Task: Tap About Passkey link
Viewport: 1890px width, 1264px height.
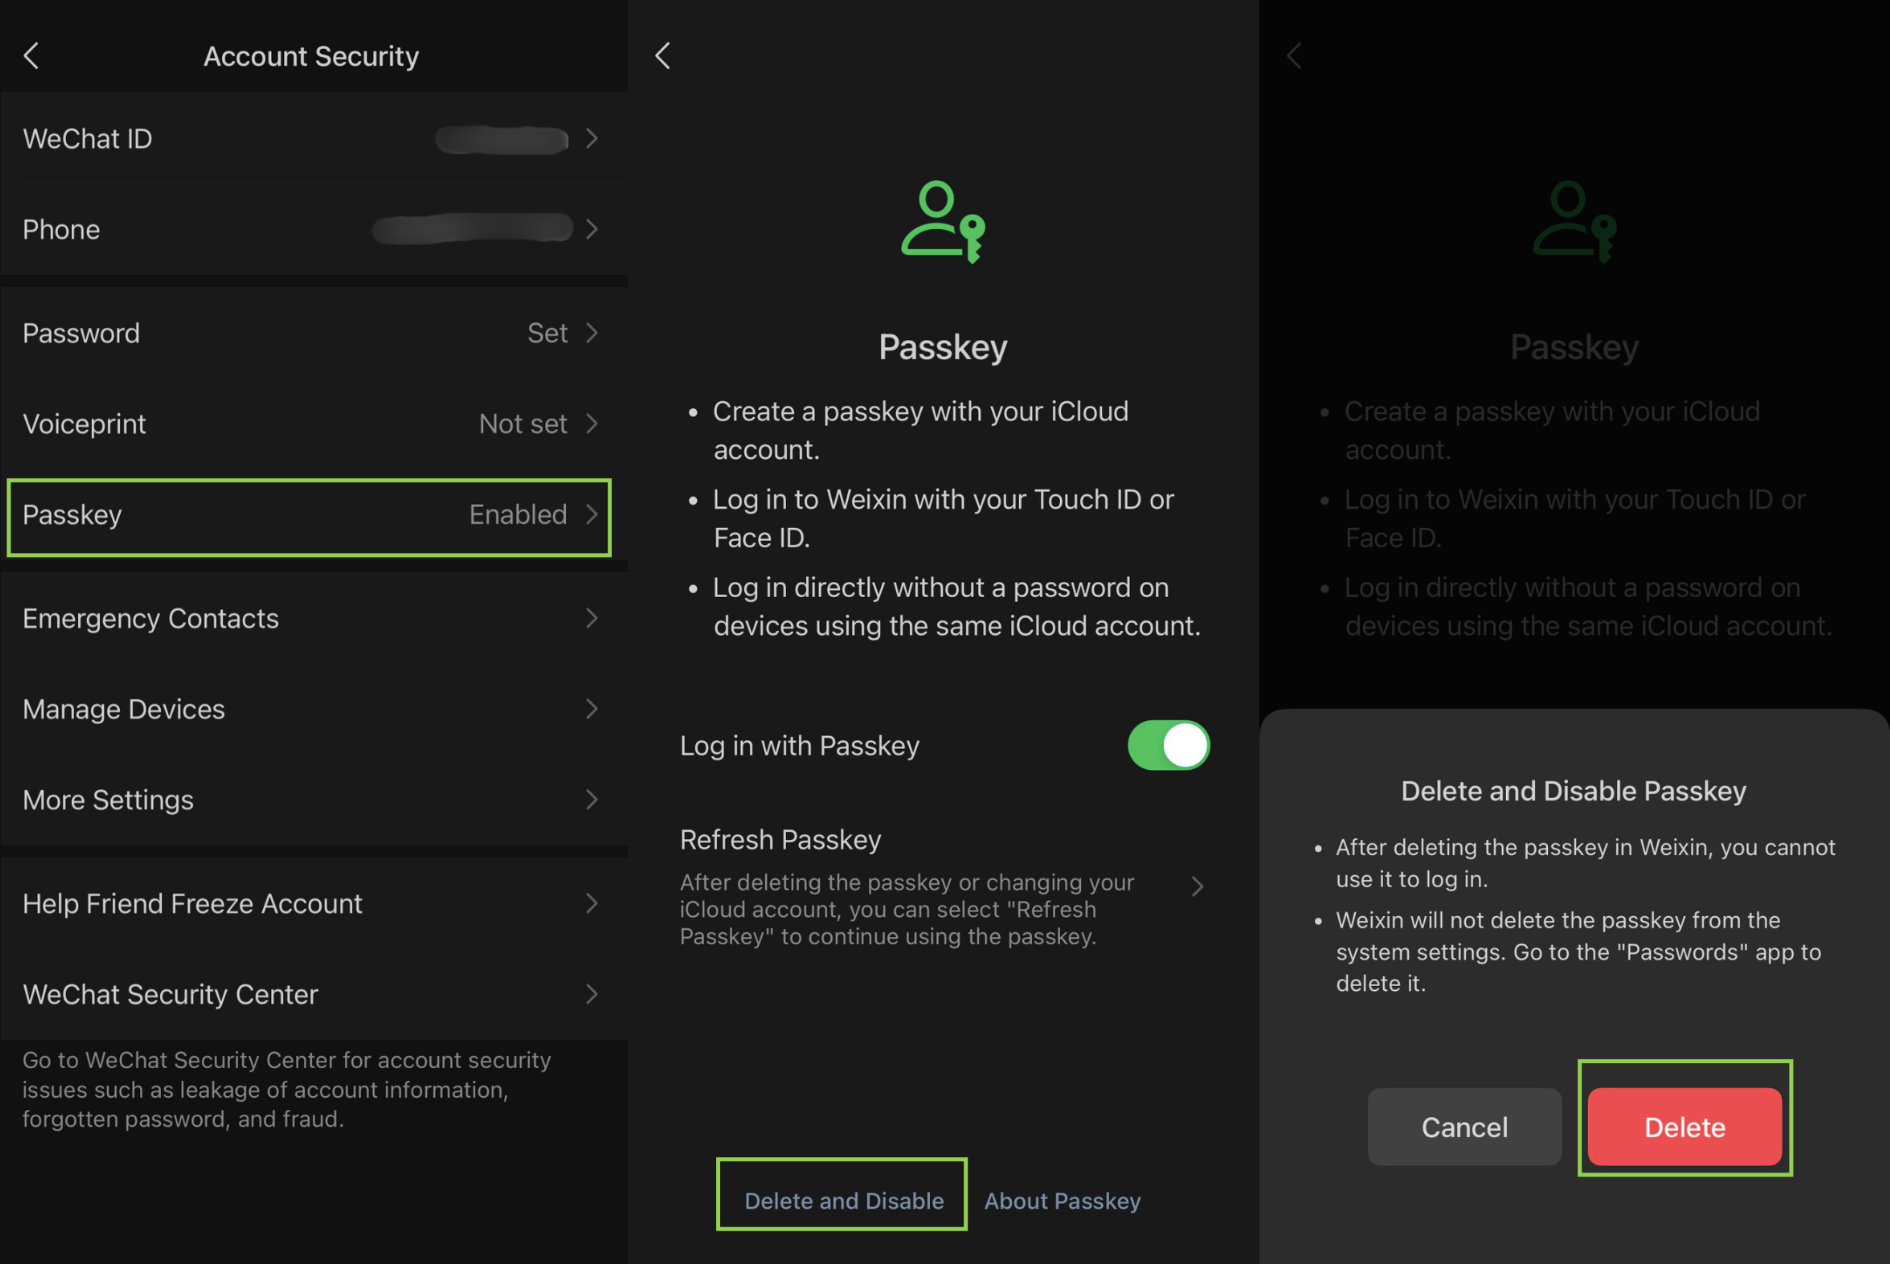Action: point(1062,1201)
